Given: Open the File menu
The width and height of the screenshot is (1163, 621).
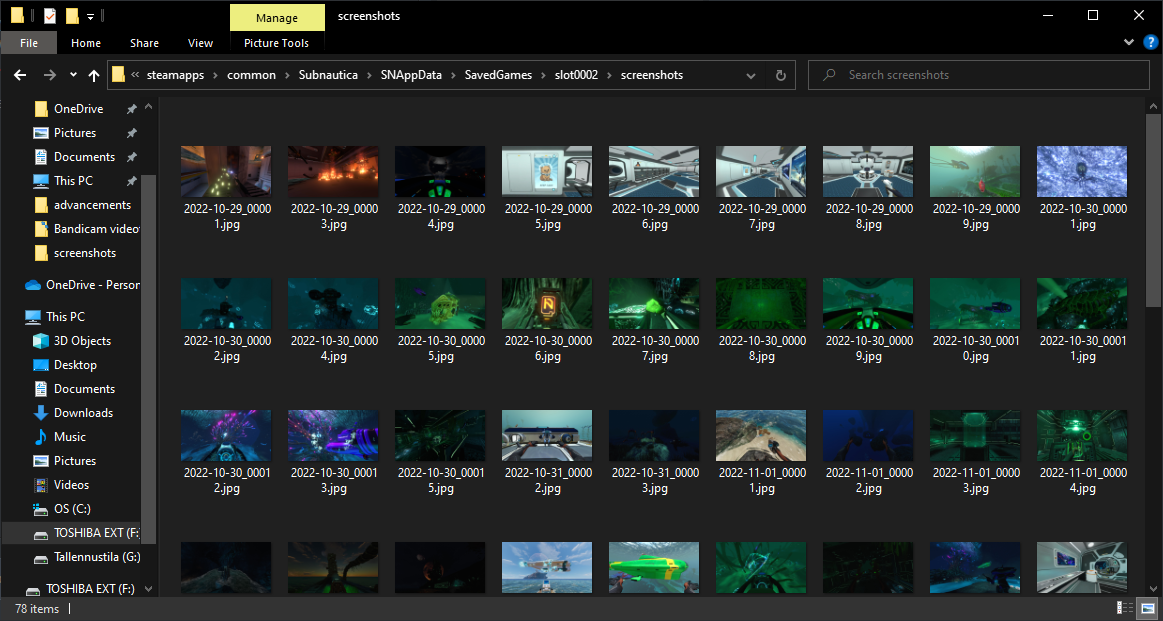Looking at the screenshot, I should point(29,43).
